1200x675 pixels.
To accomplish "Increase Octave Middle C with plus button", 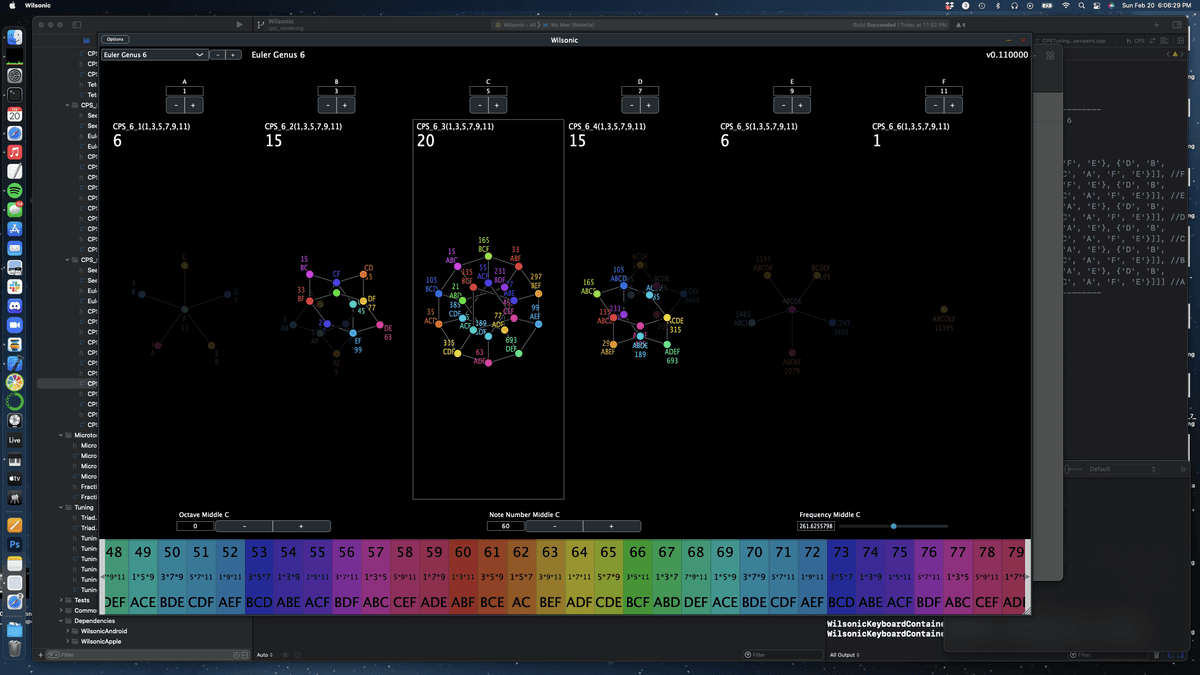I will tap(301, 526).
